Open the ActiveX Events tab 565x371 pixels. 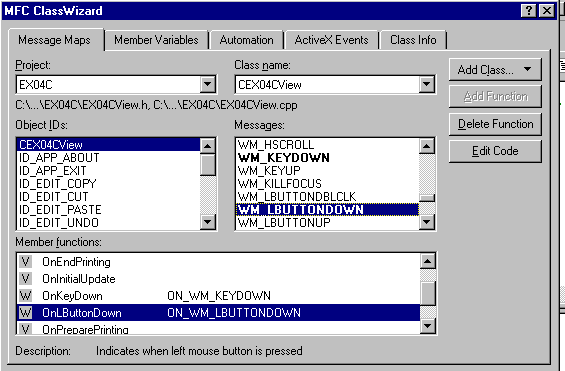tap(331, 40)
